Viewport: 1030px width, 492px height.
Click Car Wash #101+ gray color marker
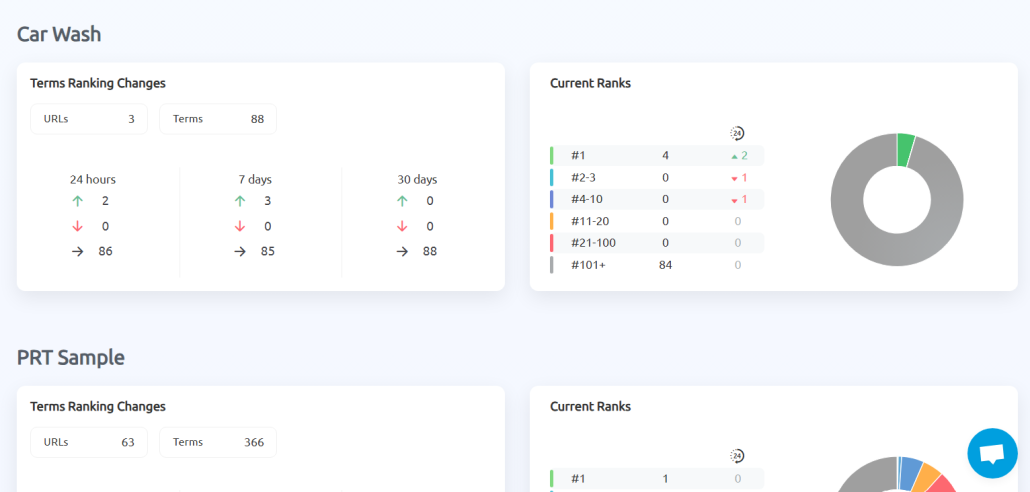pyautogui.click(x=552, y=265)
